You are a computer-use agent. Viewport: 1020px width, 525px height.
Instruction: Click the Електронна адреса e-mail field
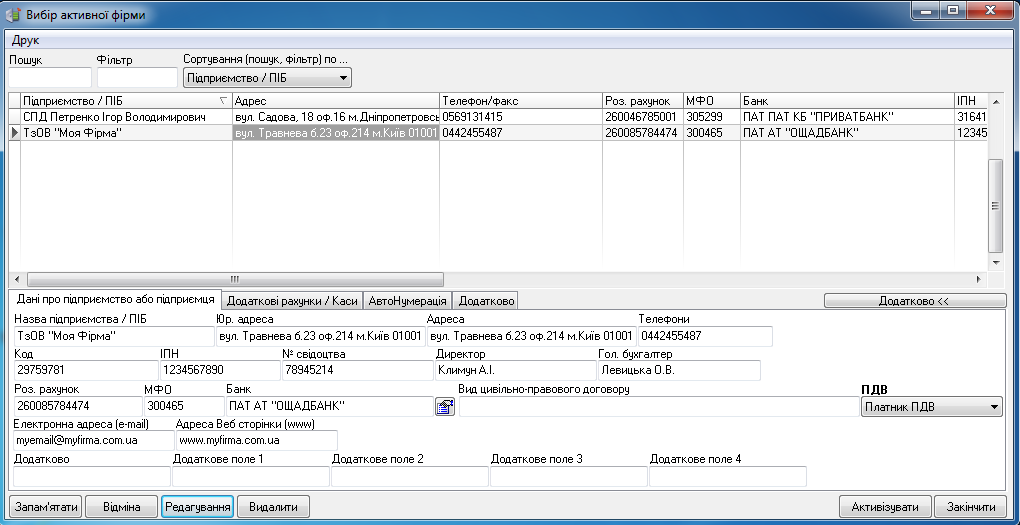pos(92,440)
